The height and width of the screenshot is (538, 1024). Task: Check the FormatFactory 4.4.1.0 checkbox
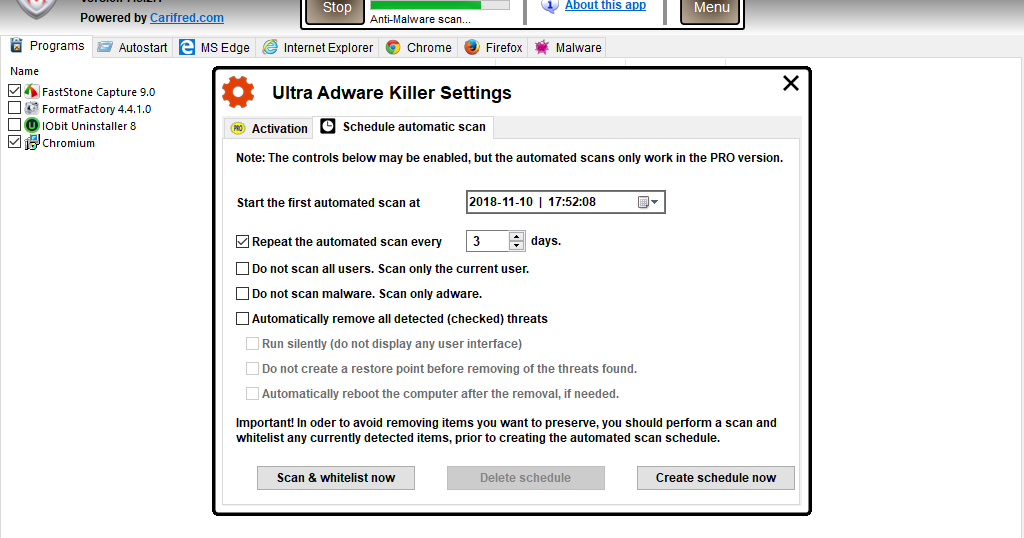14,107
